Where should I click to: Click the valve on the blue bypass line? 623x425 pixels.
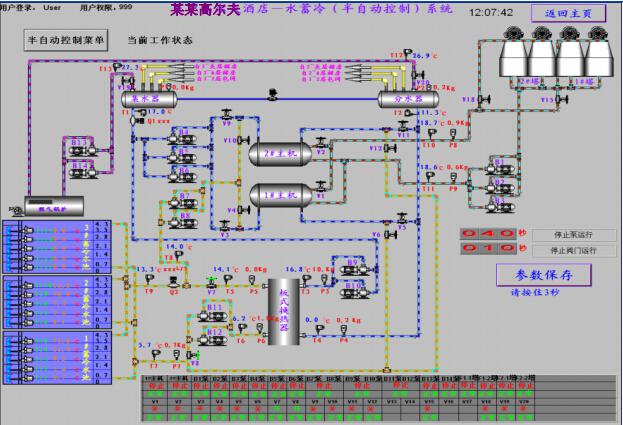273,95
